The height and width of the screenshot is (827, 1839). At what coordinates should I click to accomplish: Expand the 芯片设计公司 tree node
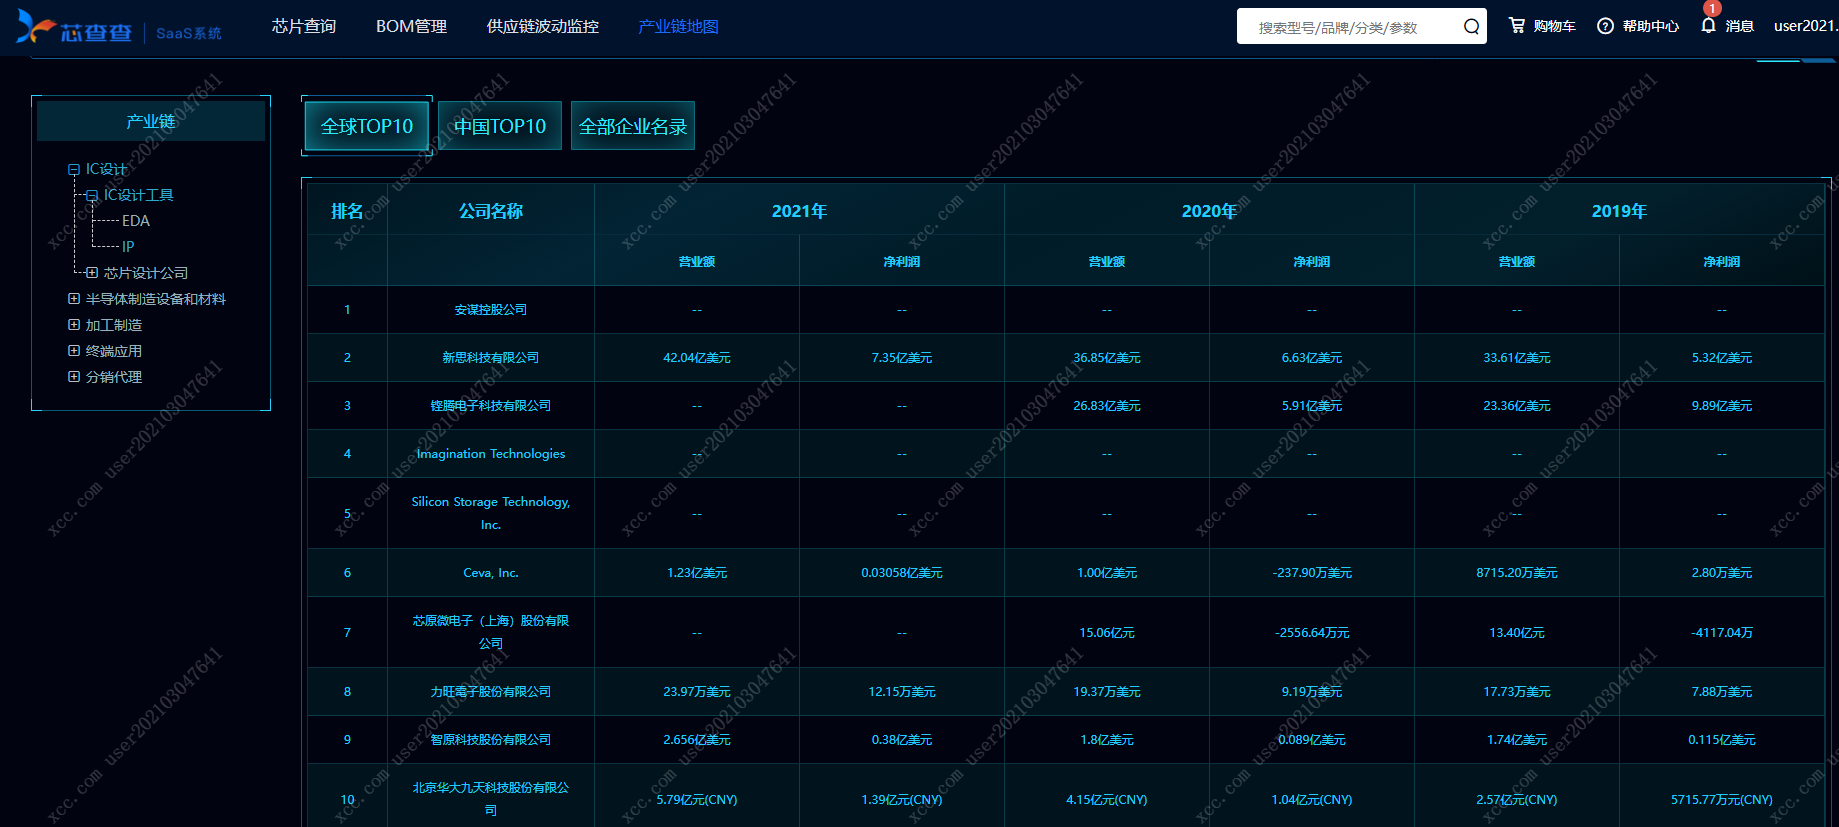click(92, 273)
